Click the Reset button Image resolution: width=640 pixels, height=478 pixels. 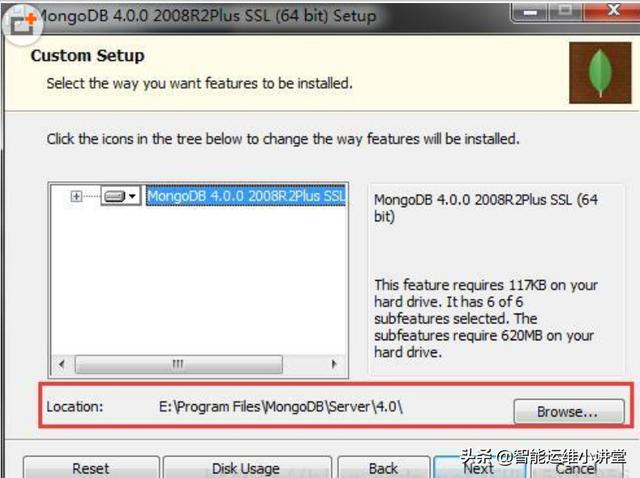91,468
